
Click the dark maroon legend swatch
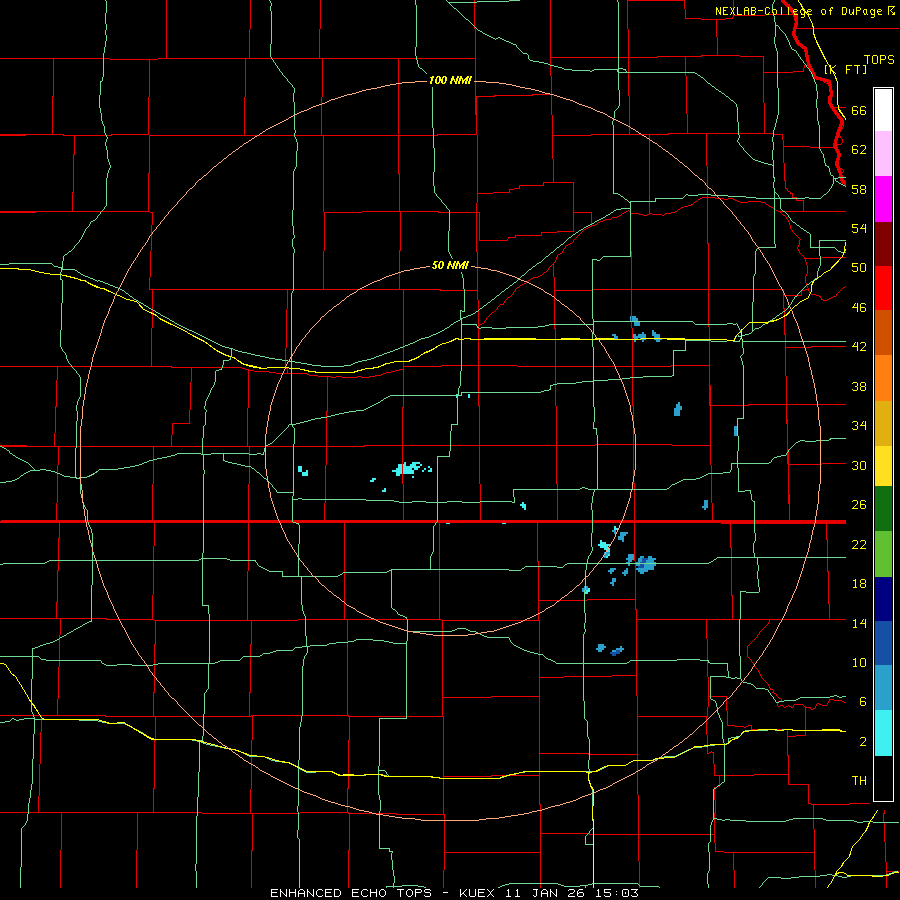coord(883,244)
